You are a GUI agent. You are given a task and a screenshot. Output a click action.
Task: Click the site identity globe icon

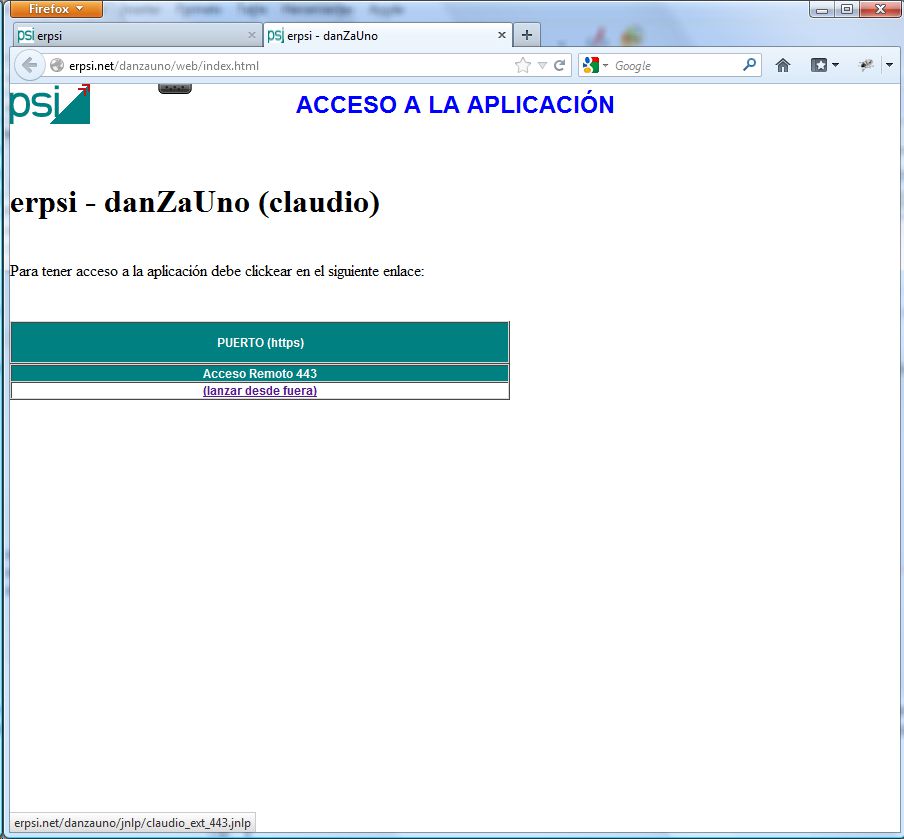tap(56, 66)
